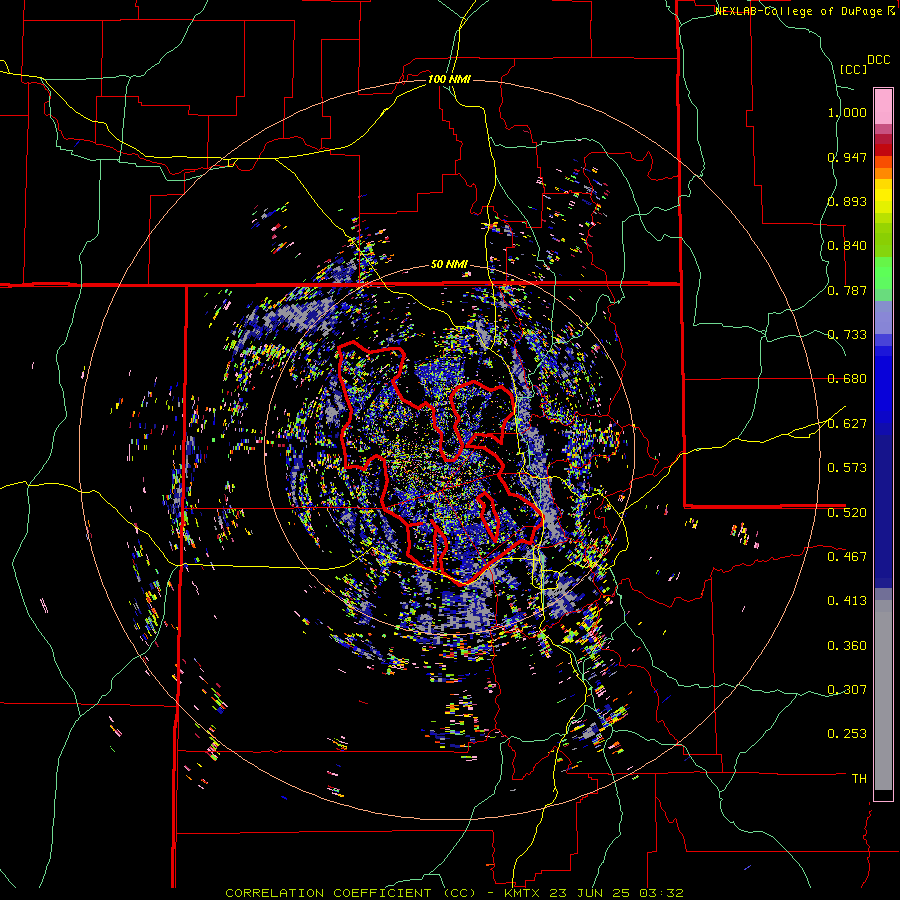Select the 0.627 scale value

click(847, 424)
